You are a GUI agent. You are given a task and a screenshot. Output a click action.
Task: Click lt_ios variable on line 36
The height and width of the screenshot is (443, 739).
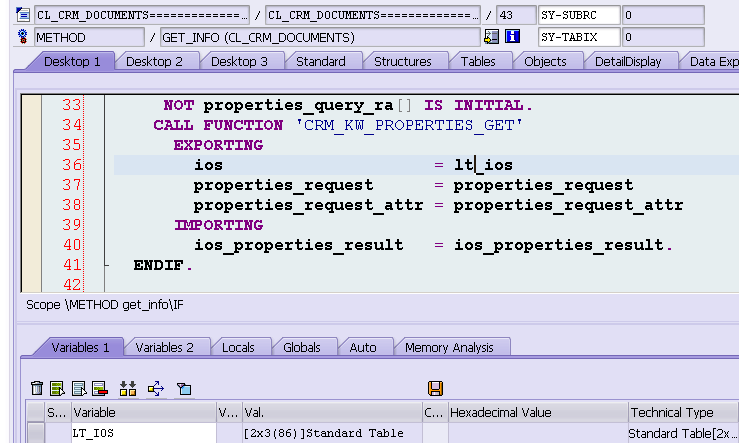(483, 165)
